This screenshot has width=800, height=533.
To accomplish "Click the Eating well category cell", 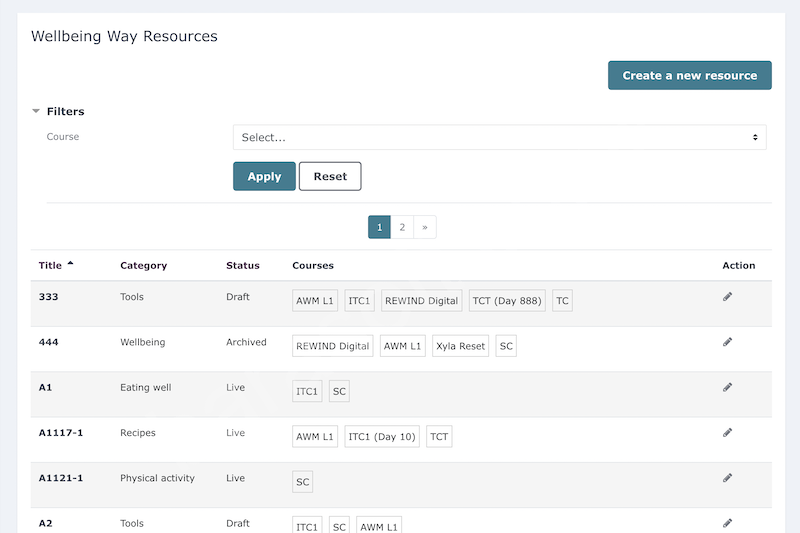I will [x=145, y=388].
